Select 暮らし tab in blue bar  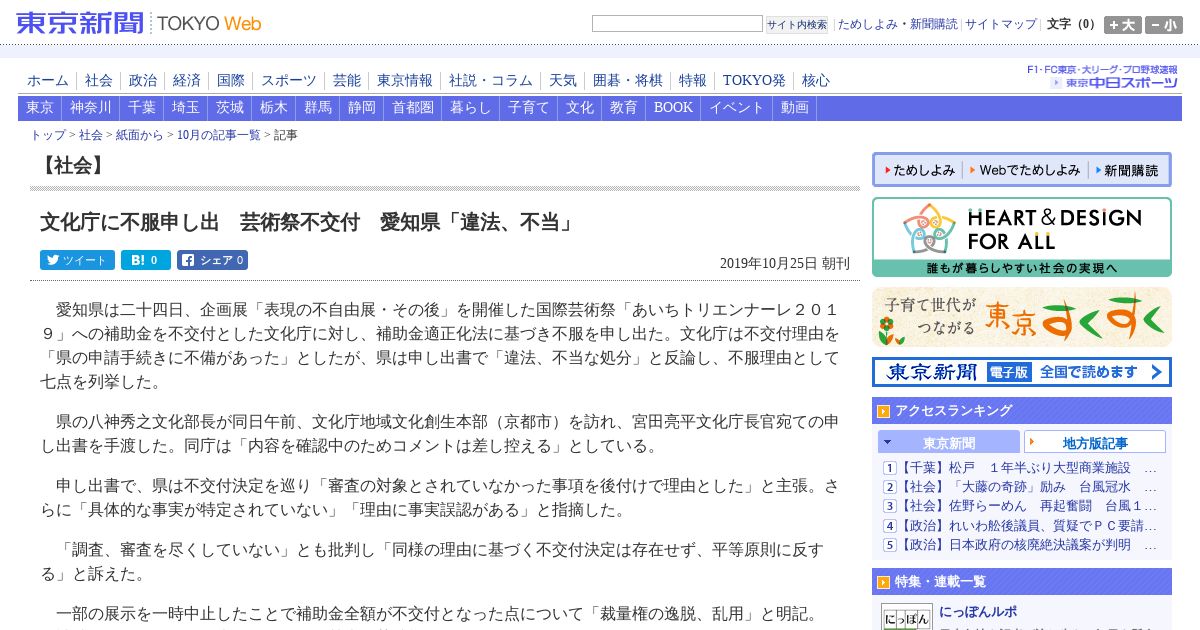tap(471, 108)
